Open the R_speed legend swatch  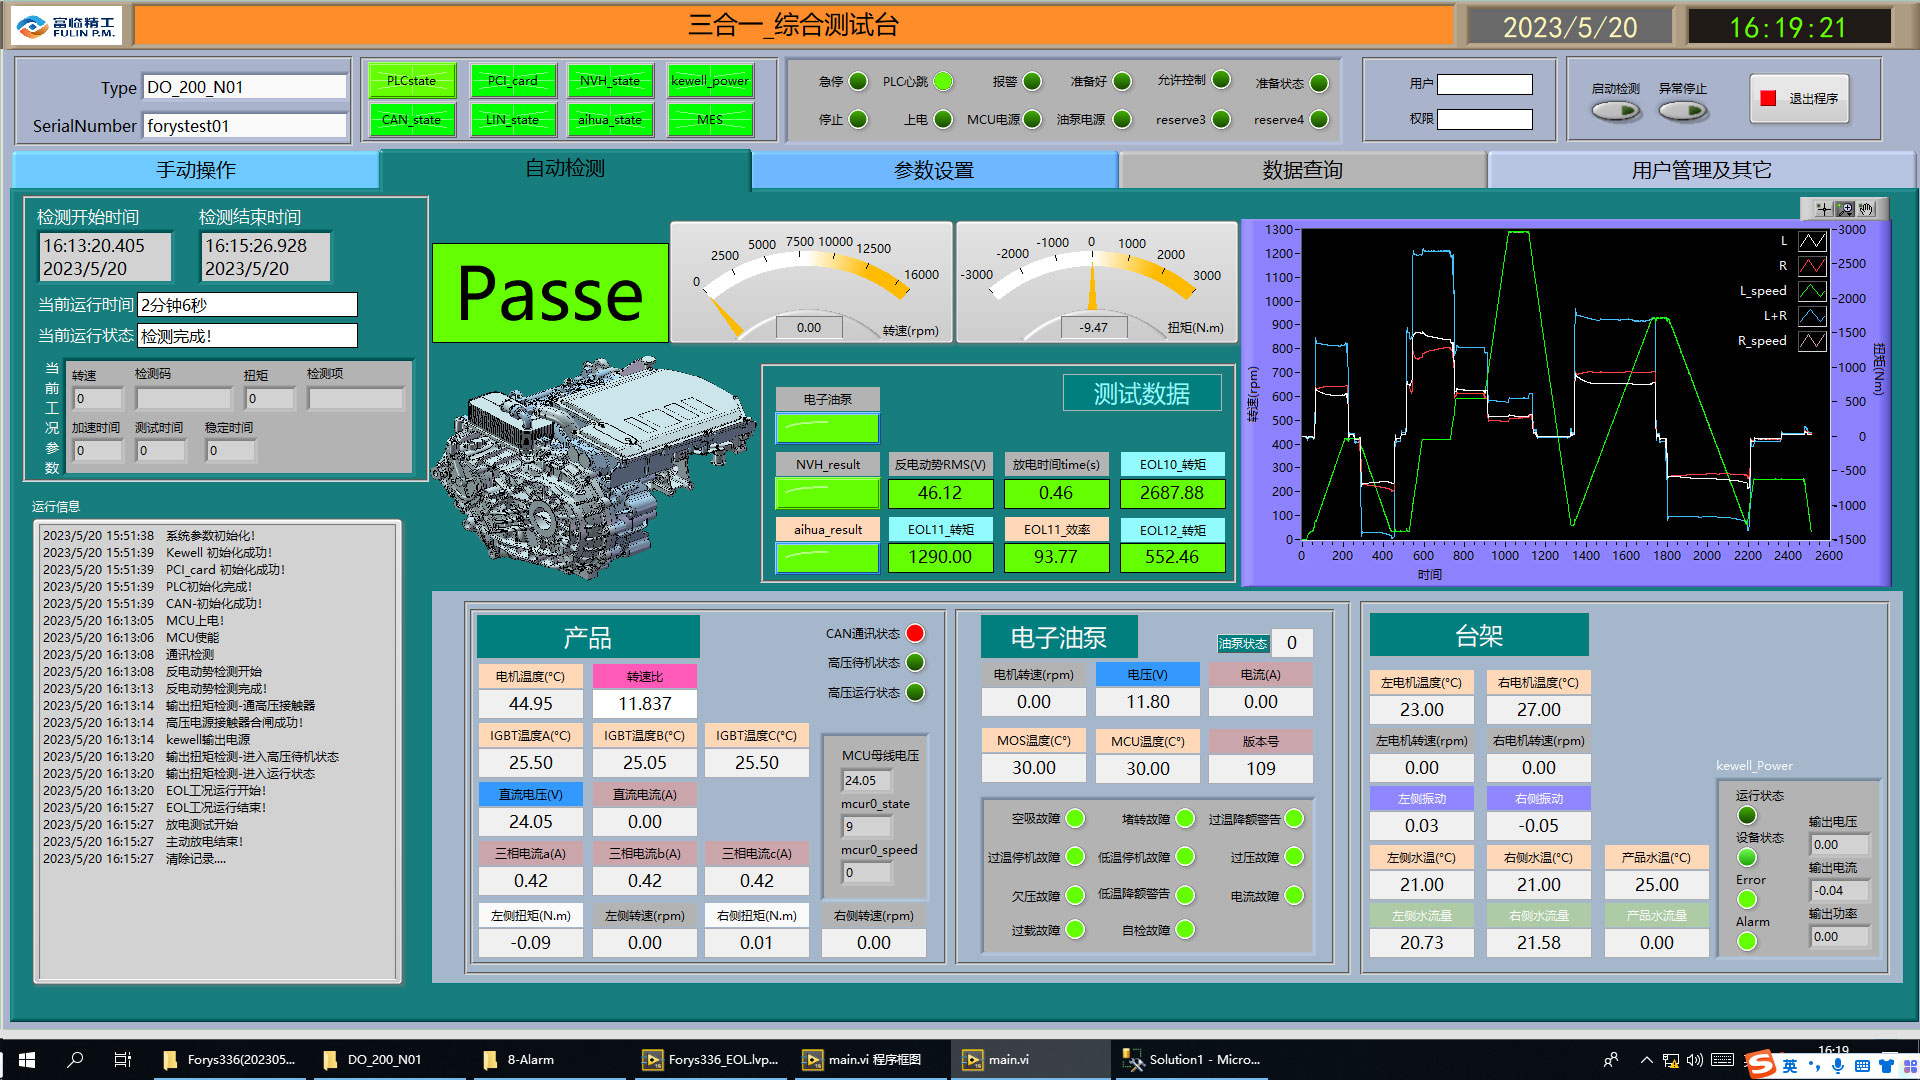pos(1812,341)
